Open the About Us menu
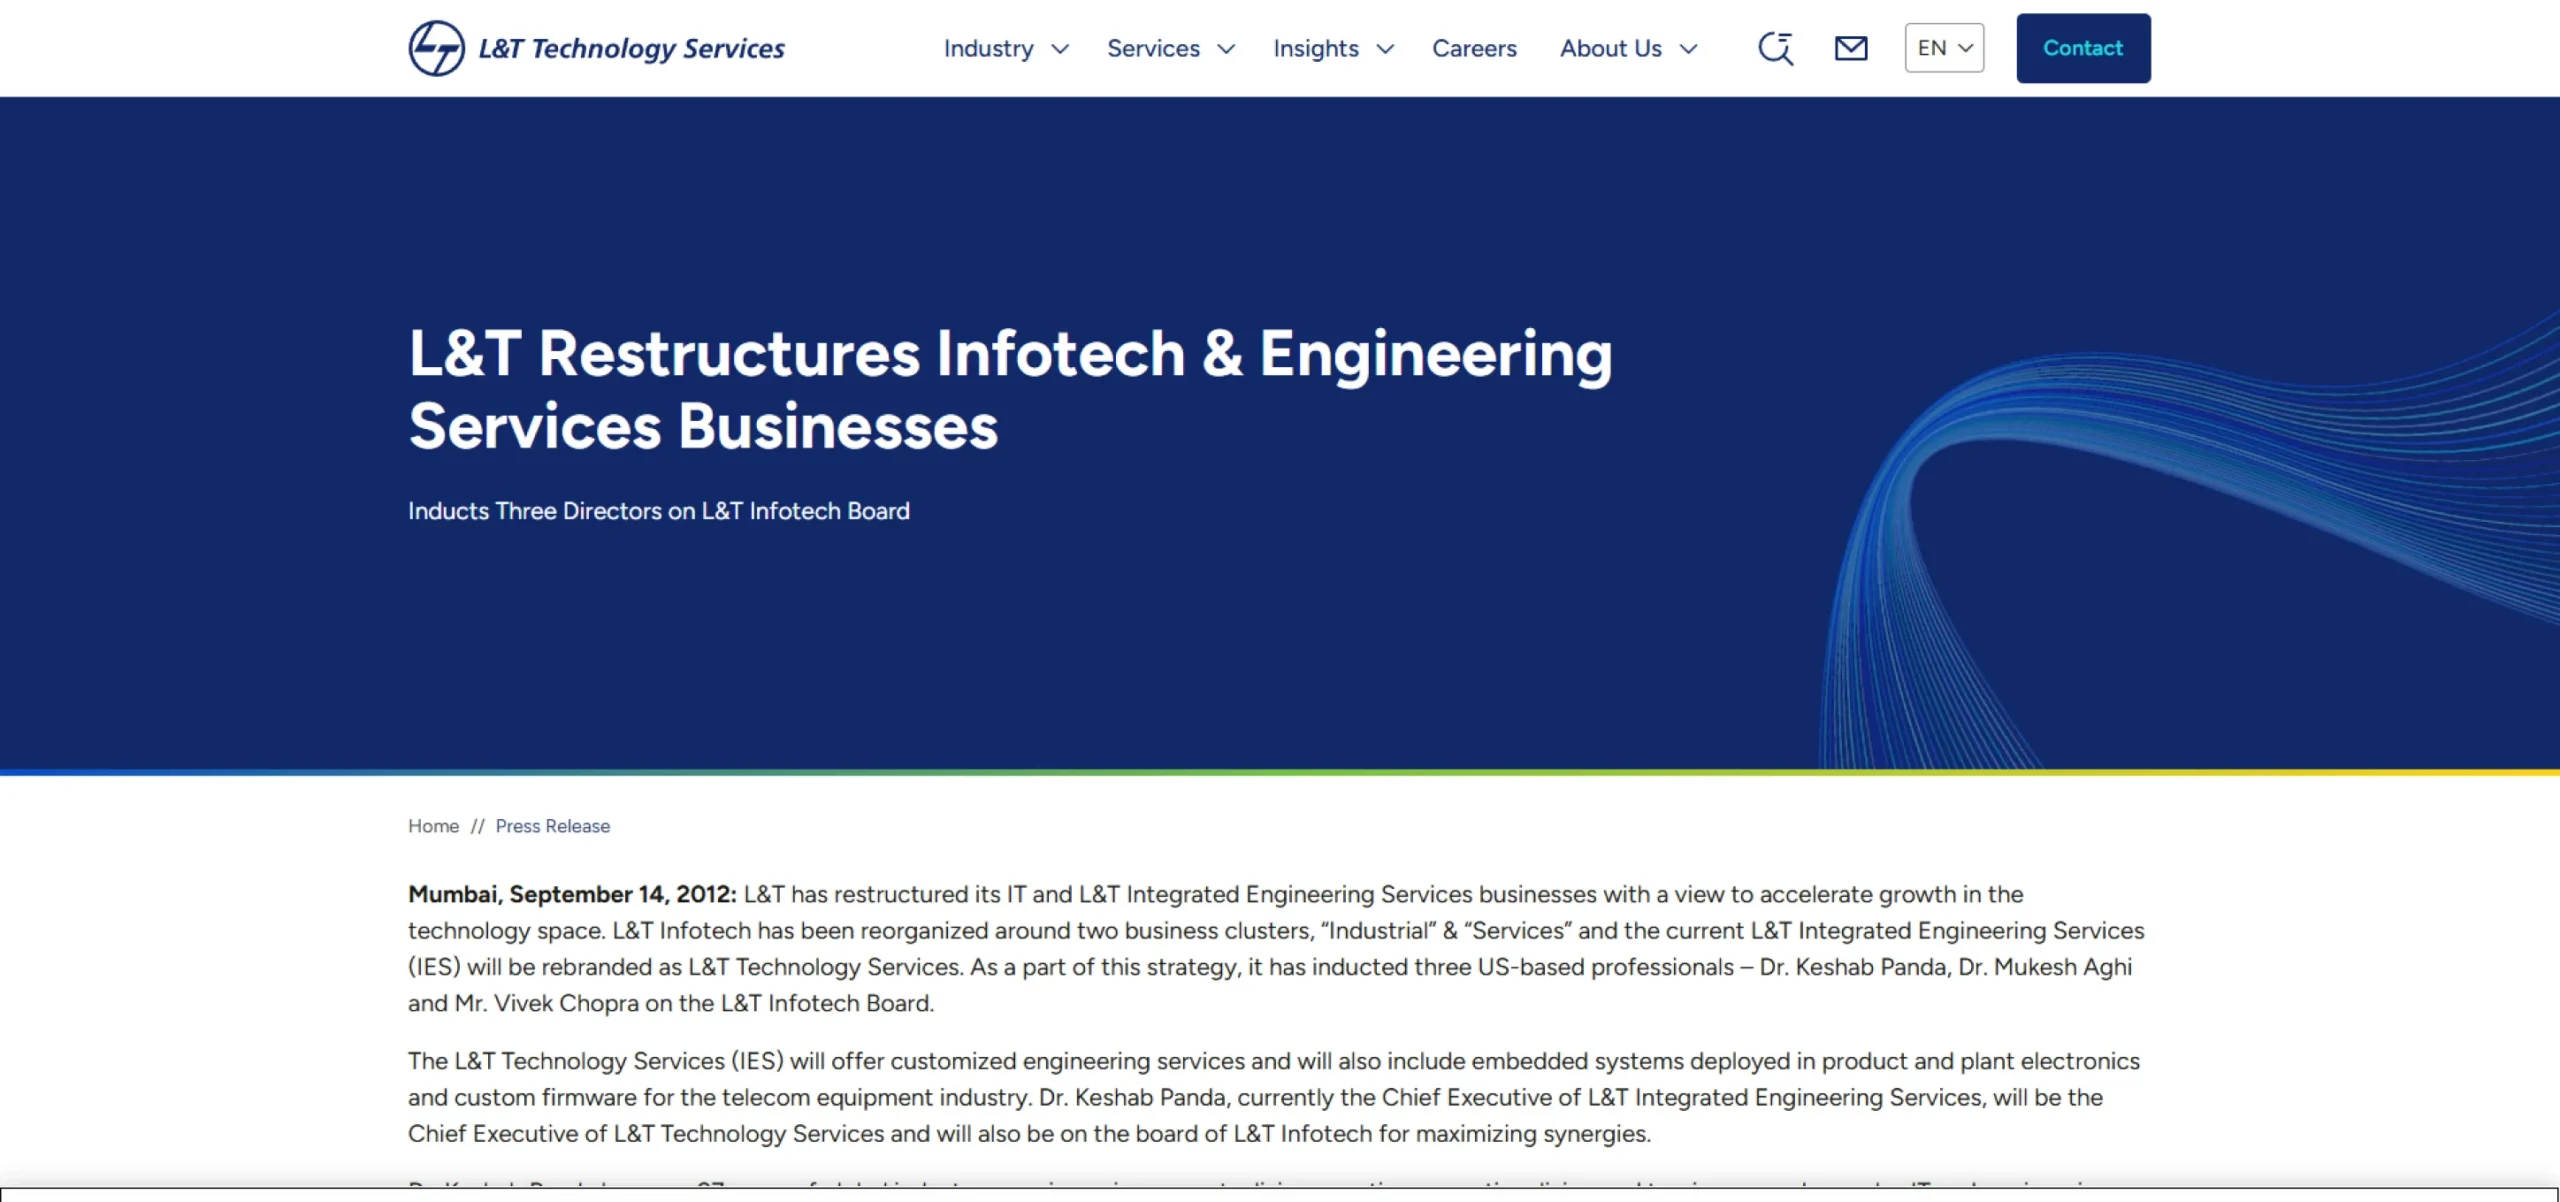 coord(1610,47)
